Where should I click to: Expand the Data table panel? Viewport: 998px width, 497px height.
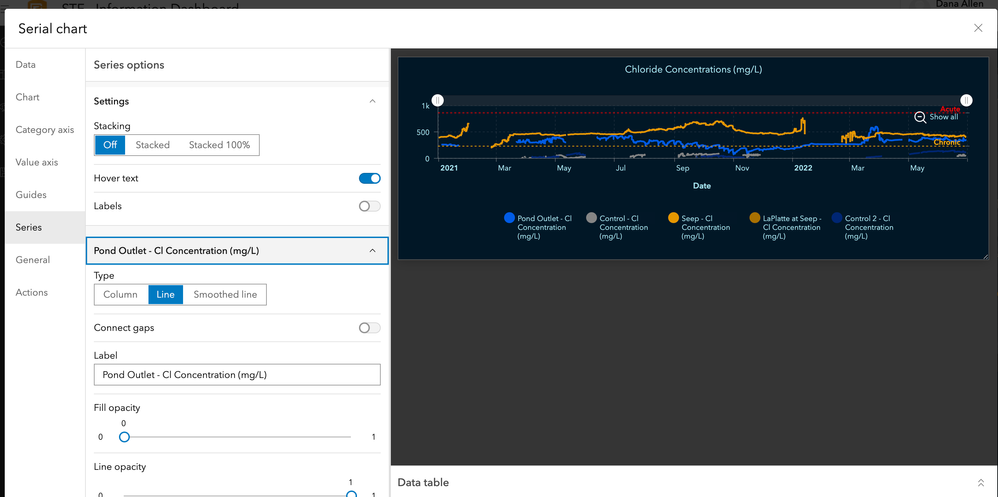[980, 483]
